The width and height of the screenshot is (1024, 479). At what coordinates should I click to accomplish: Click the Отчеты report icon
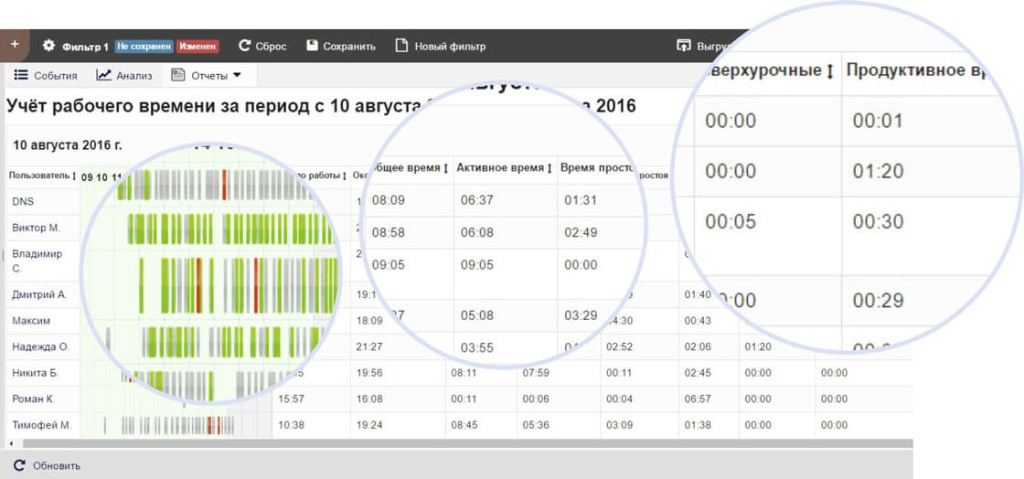coord(177,75)
